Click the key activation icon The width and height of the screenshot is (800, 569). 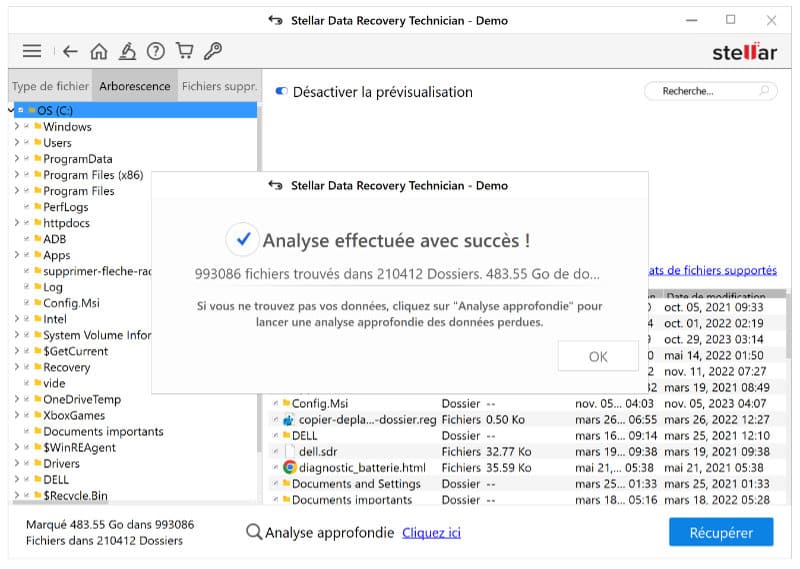pos(212,51)
